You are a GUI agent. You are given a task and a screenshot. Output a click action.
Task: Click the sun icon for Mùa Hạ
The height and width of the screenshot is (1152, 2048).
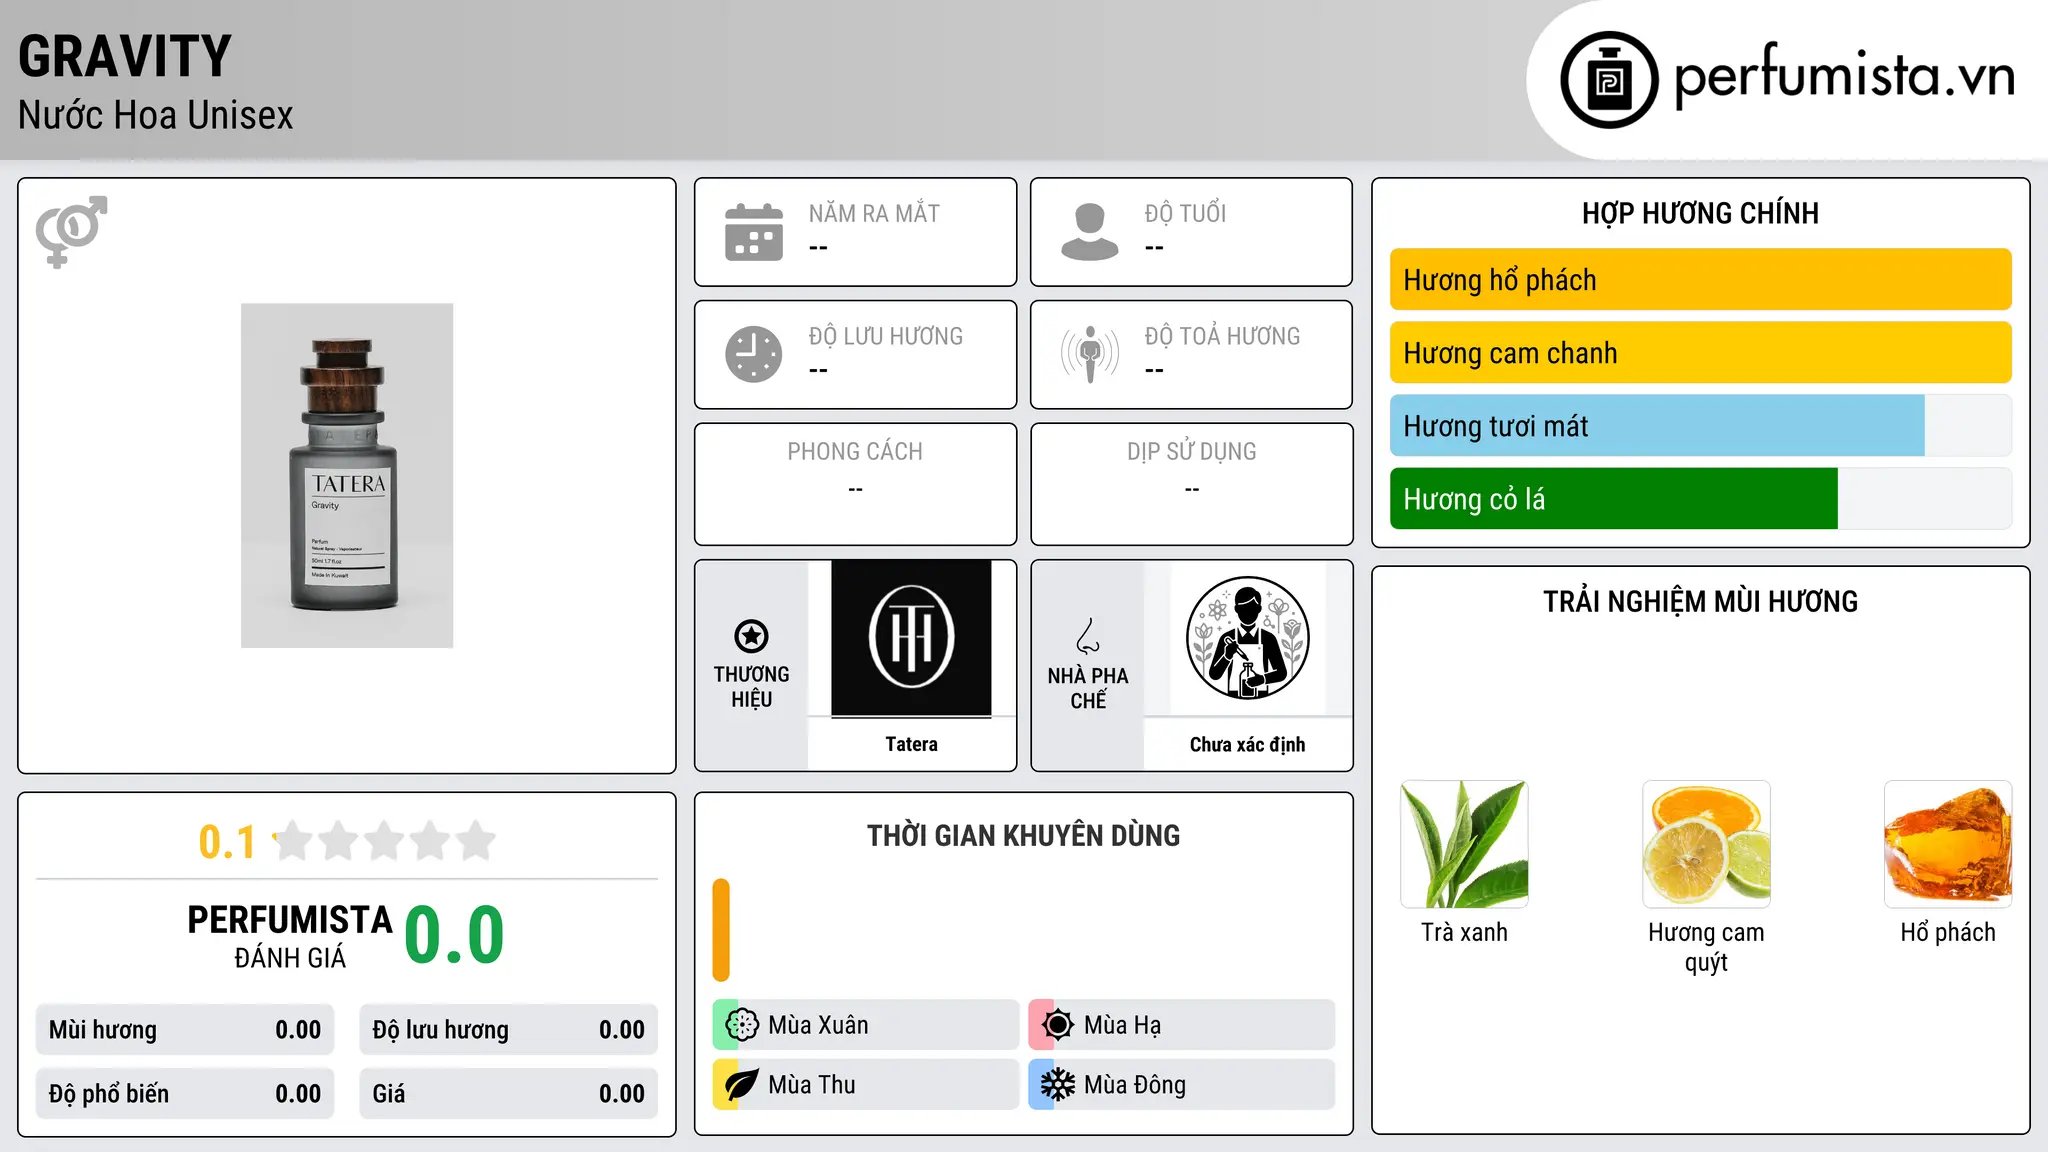click(x=1057, y=1025)
